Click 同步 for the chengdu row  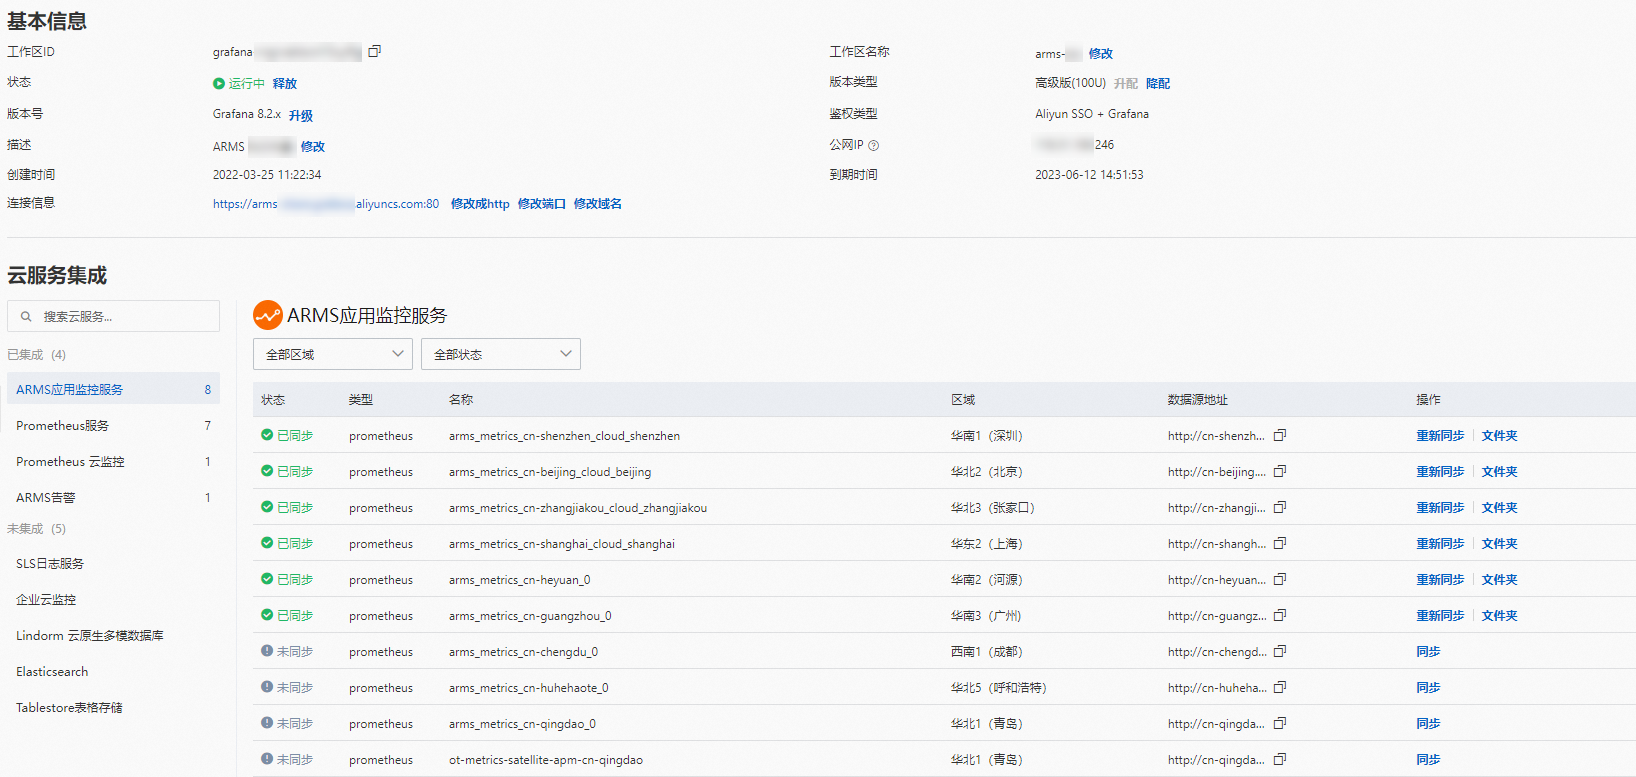point(1428,651)
